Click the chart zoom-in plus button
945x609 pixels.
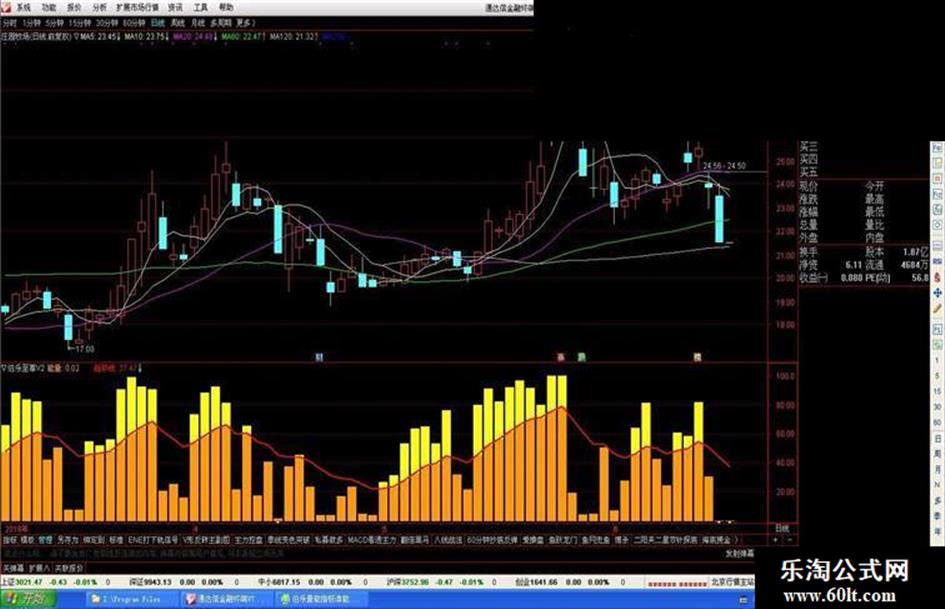[775, 540]
